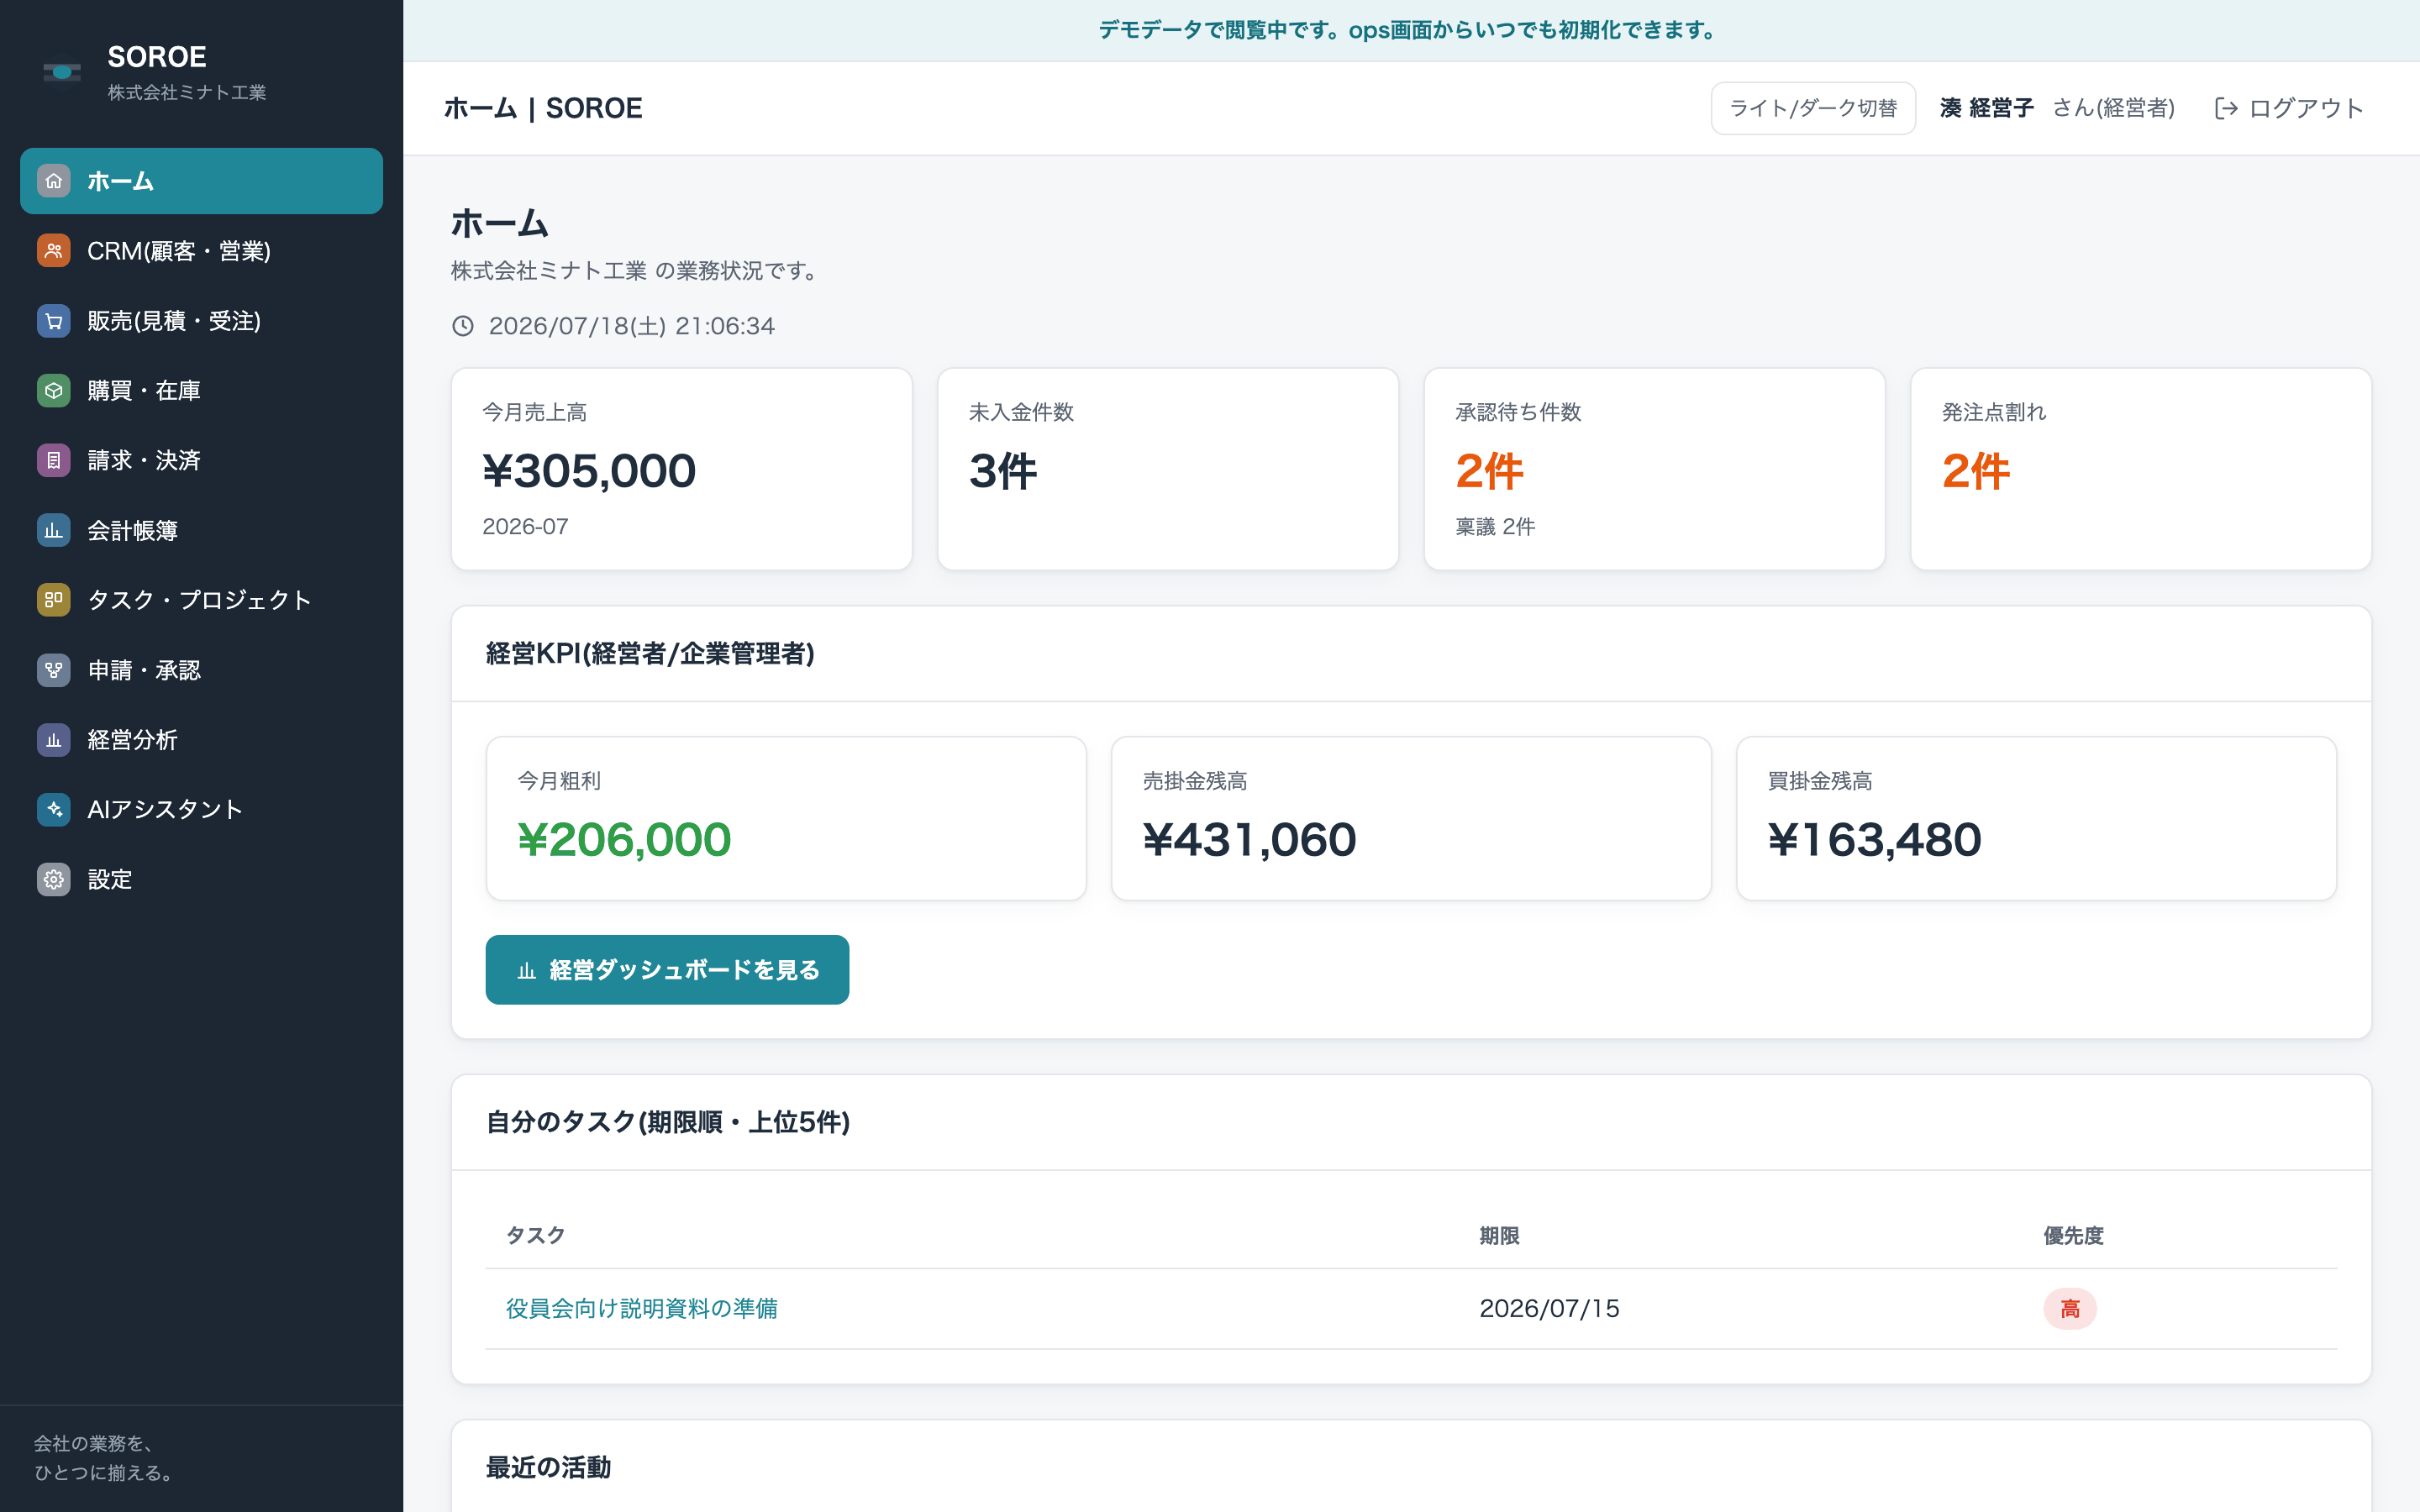The image size is (2420, 1512).
Task: Click the 承認待ち件数 2件 card
Action: [1654, 469]
